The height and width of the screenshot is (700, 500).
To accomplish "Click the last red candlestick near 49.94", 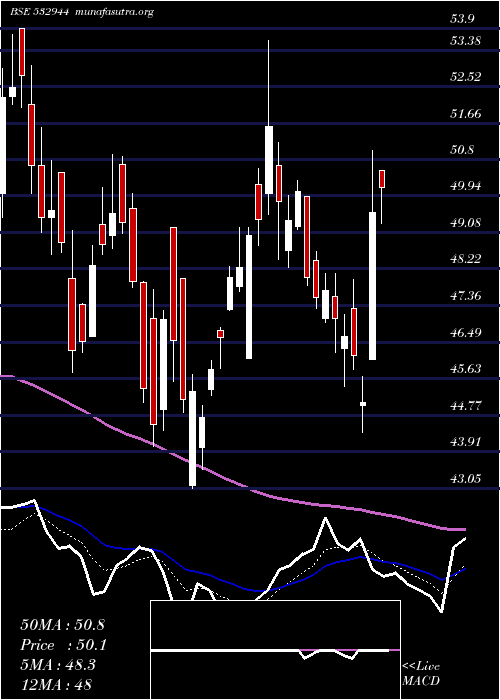I will [x=382, y=179].
